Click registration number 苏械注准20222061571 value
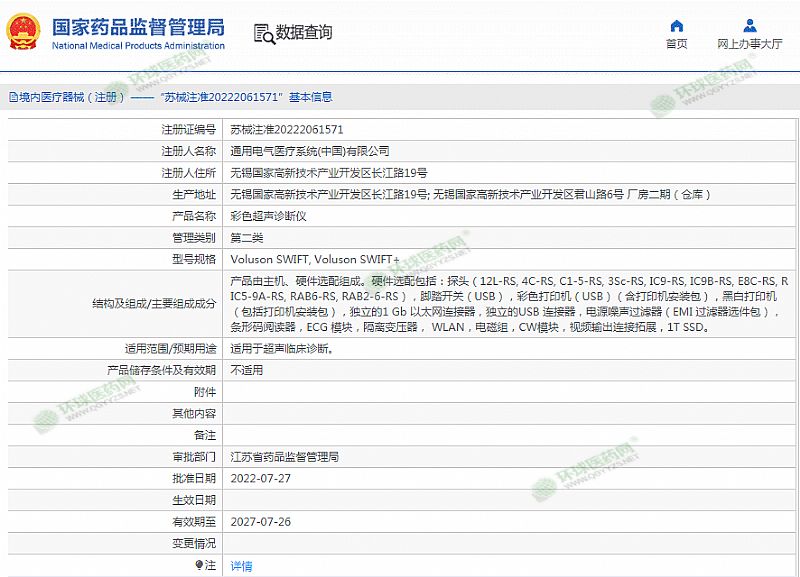Image resolution: width=800 pixels, height=577 pixels. 287,129
